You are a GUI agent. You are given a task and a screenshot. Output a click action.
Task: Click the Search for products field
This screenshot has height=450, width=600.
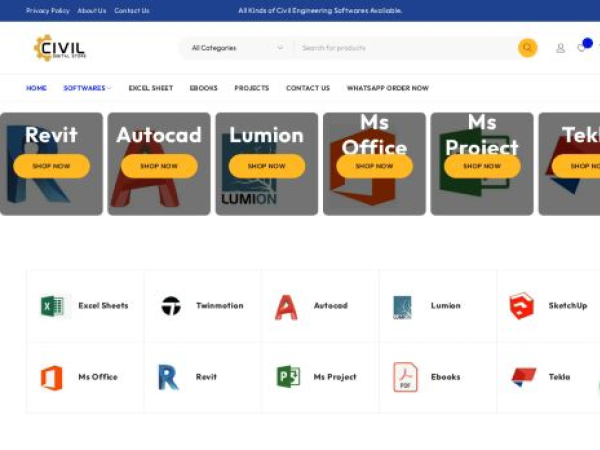406,48
